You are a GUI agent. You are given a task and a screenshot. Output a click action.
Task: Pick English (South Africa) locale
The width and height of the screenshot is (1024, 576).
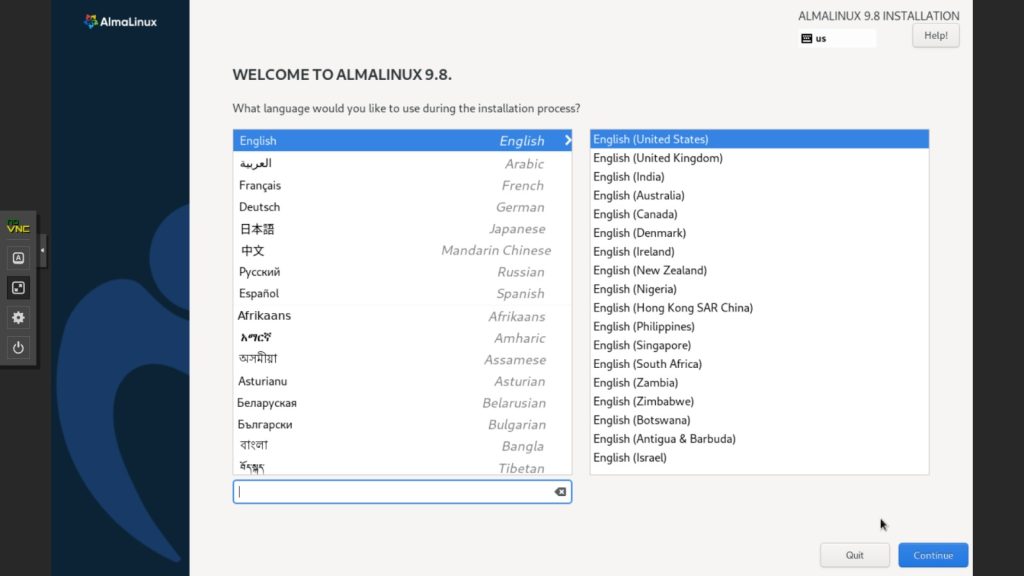point(759,364)
